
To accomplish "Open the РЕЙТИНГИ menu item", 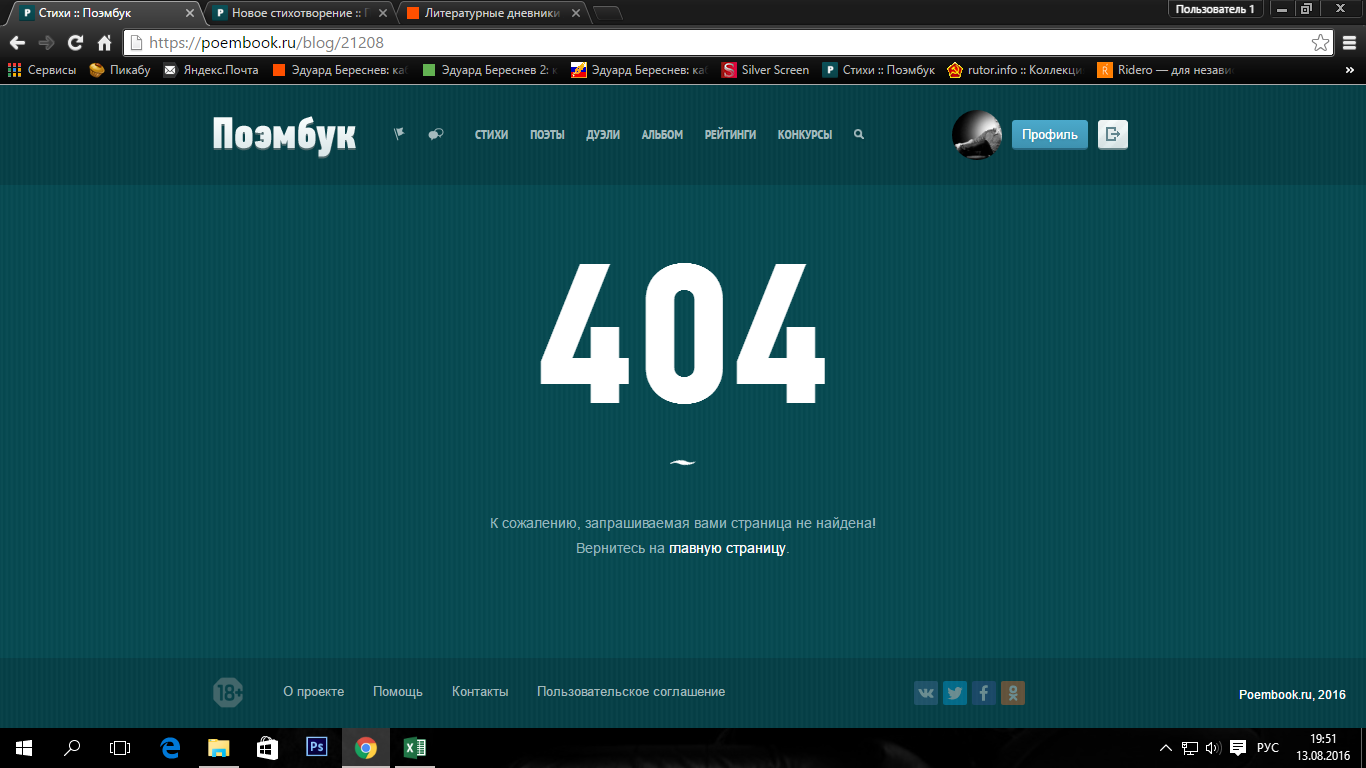I will pos(730,135).
